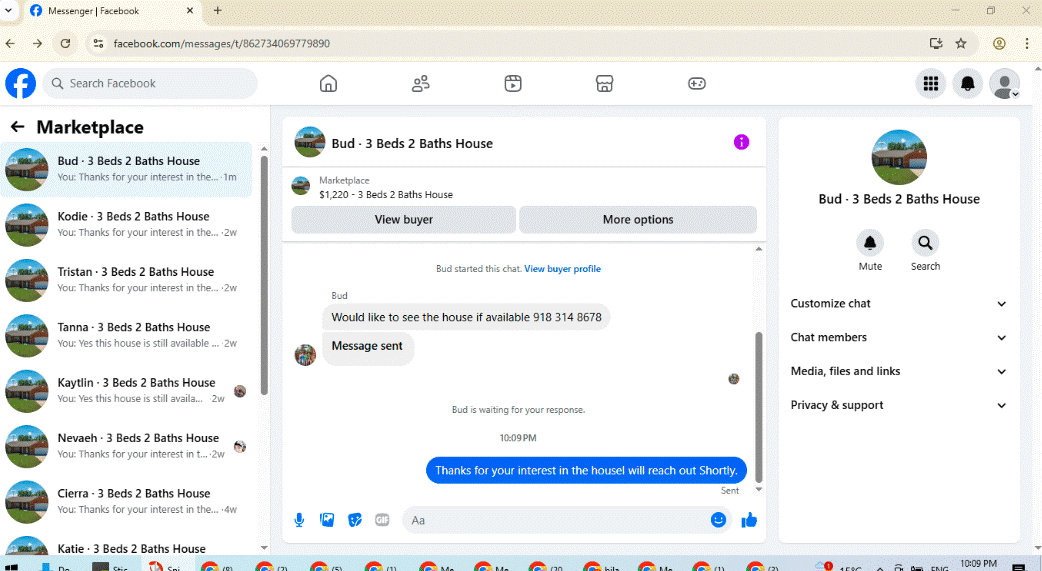
Task: Open conversation info purple icon
Action: coord(741,142)
